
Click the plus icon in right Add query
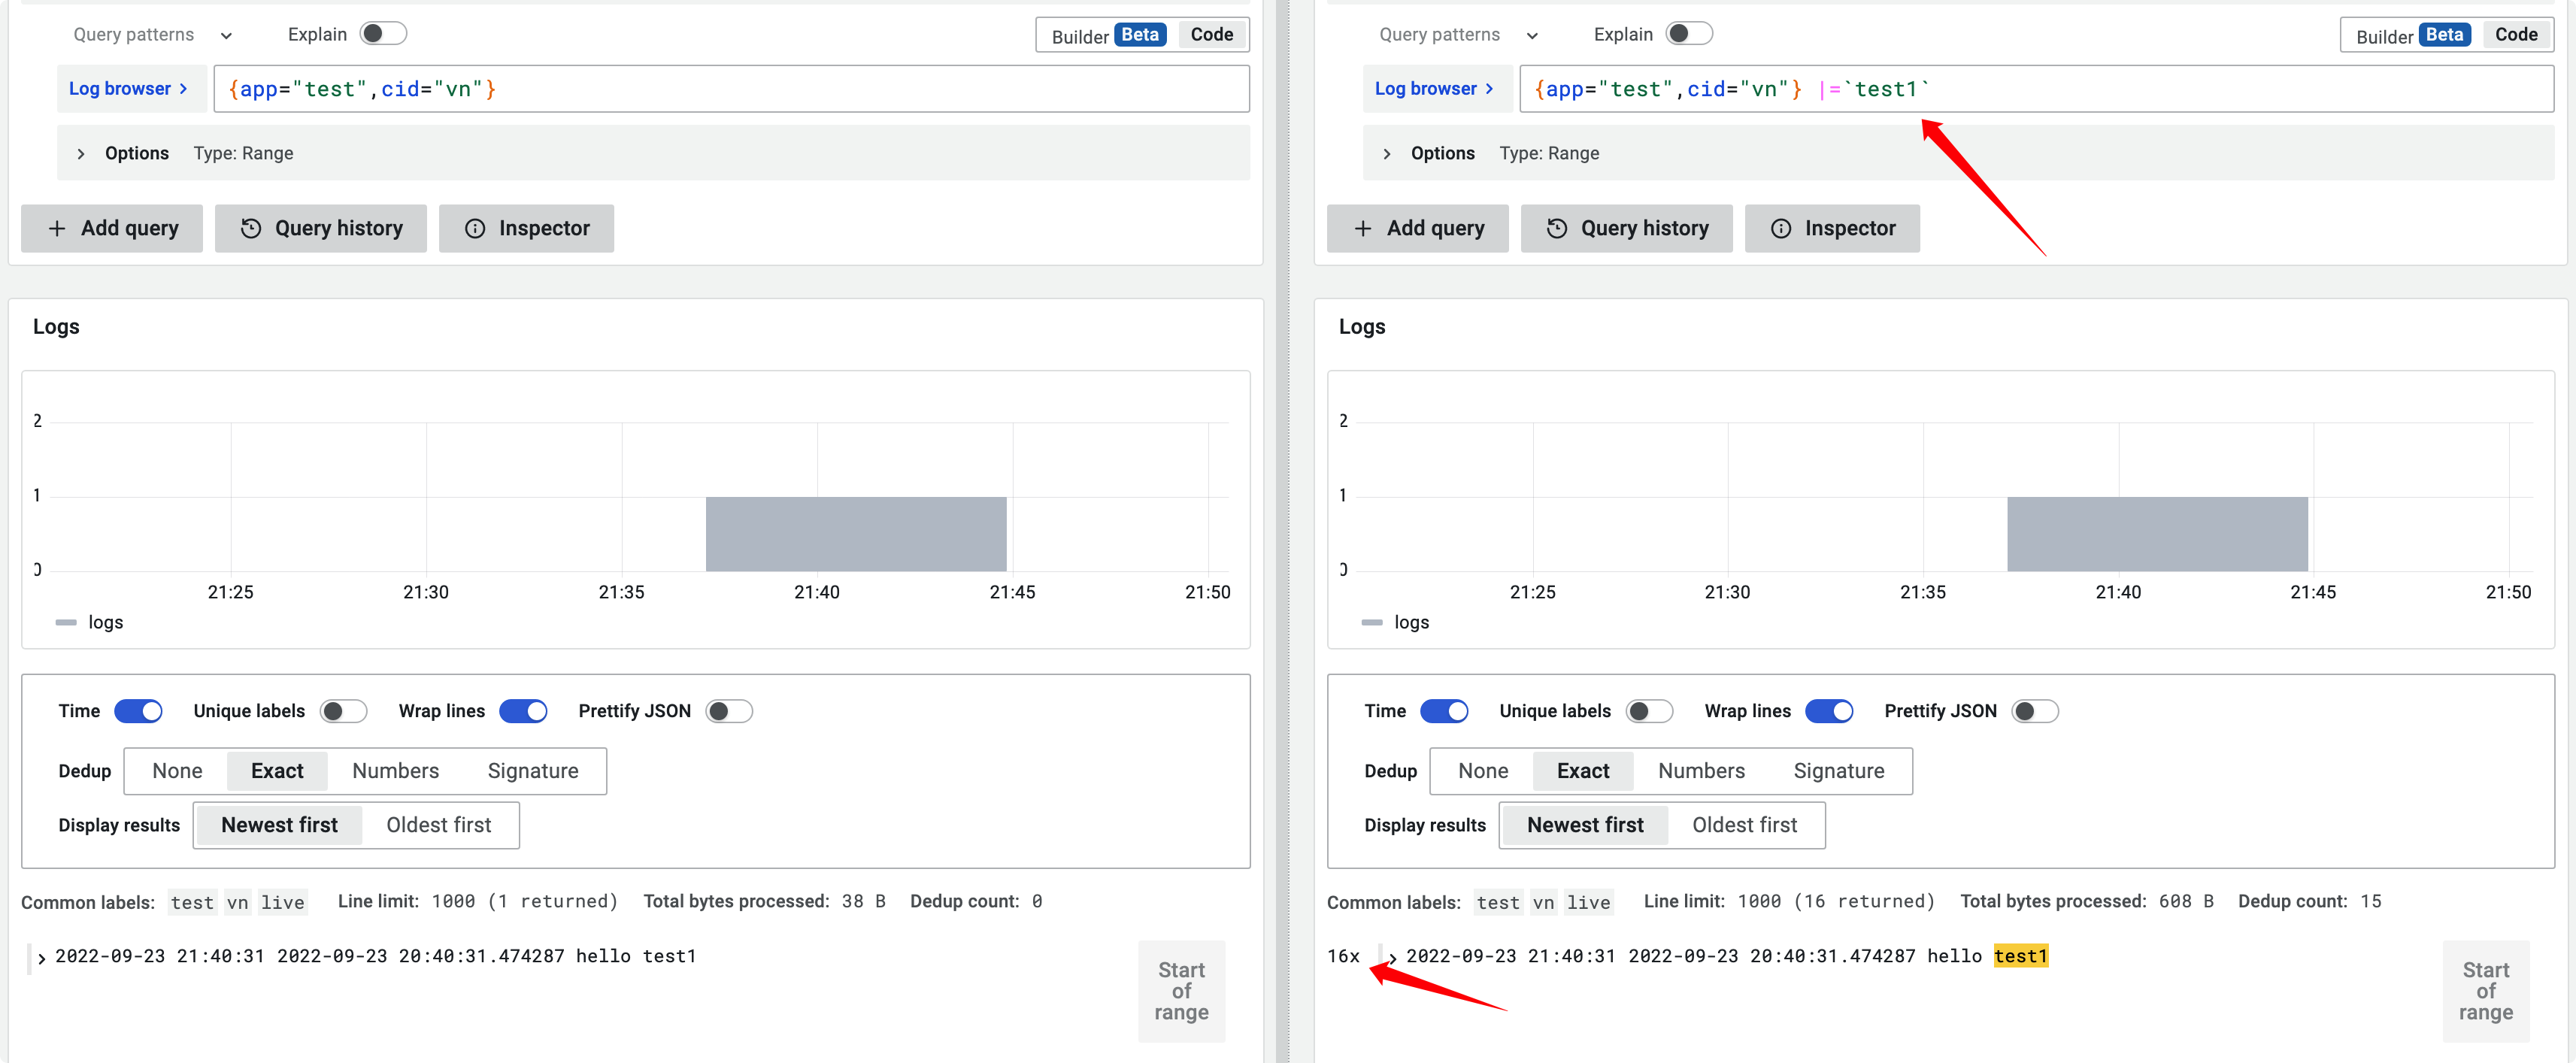[1363, 229]
